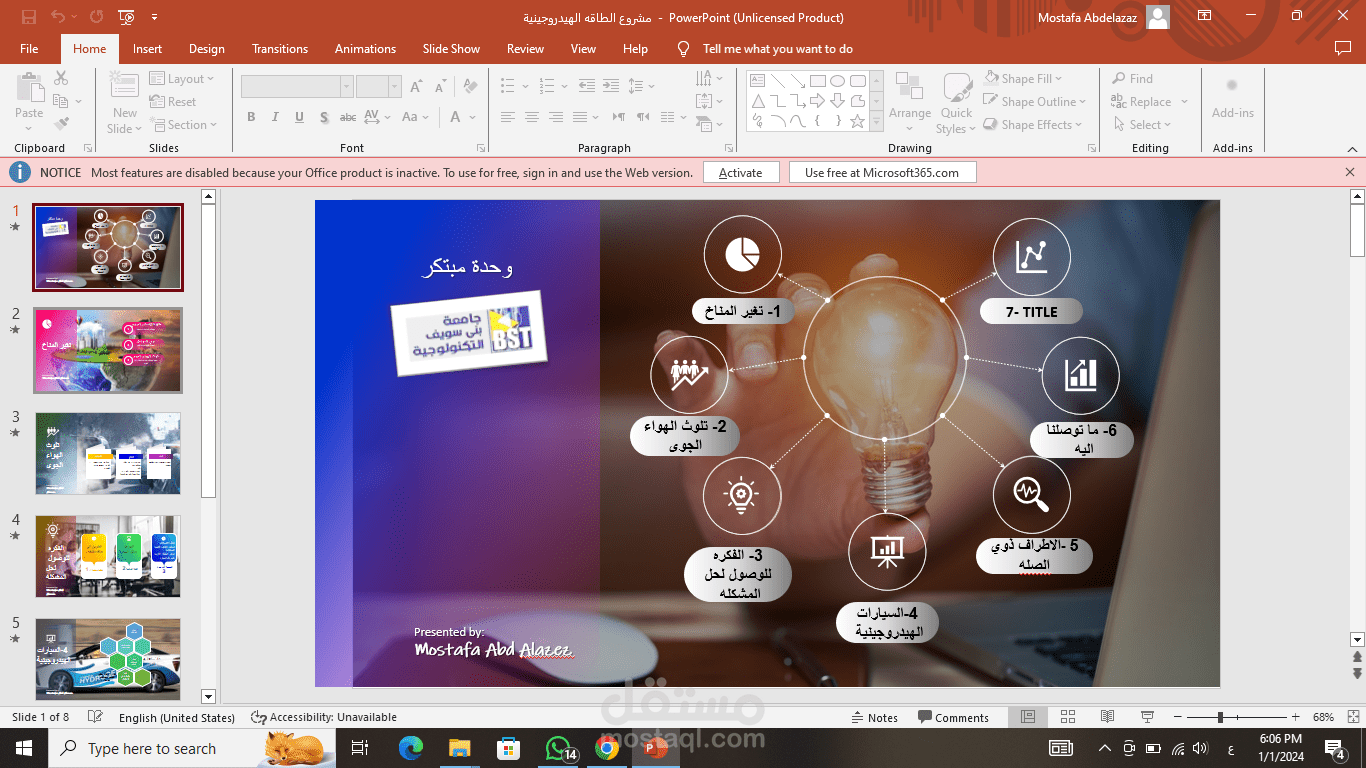This screenshot has height=768, width=1366.
Task: Select slide 3 thumbnail in the slide panel
Action: (x=108, y=453)
